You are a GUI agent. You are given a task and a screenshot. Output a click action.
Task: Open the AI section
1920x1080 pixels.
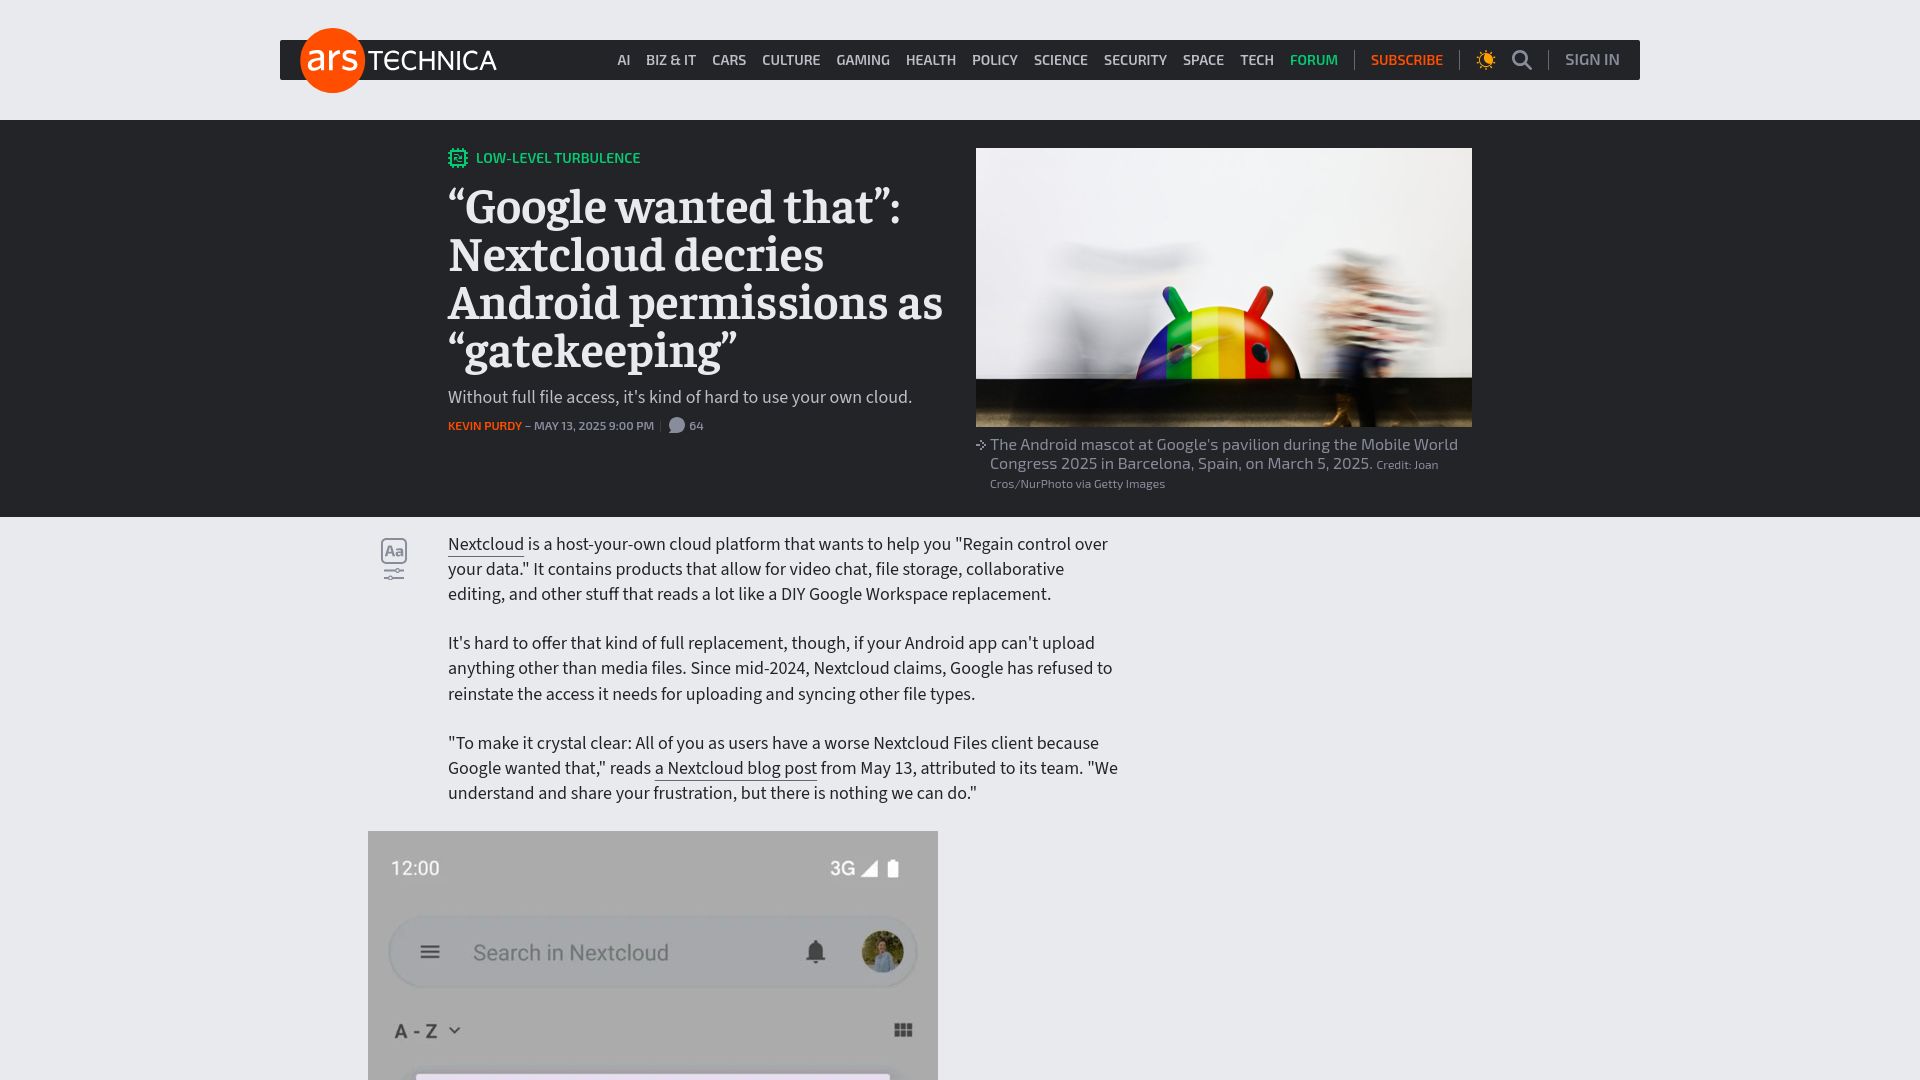(x=624, y=60)
